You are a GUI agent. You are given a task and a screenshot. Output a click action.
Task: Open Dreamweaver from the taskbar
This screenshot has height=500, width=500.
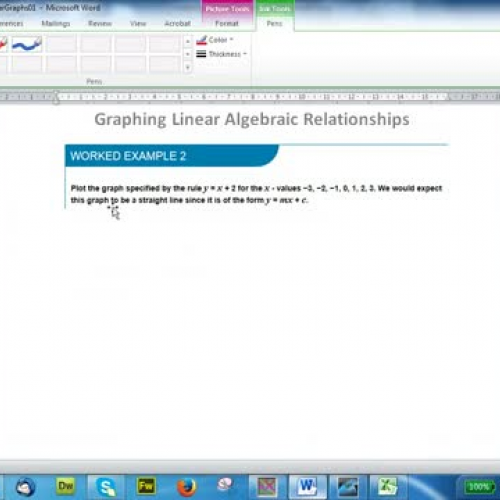click(x=65, y=486)
